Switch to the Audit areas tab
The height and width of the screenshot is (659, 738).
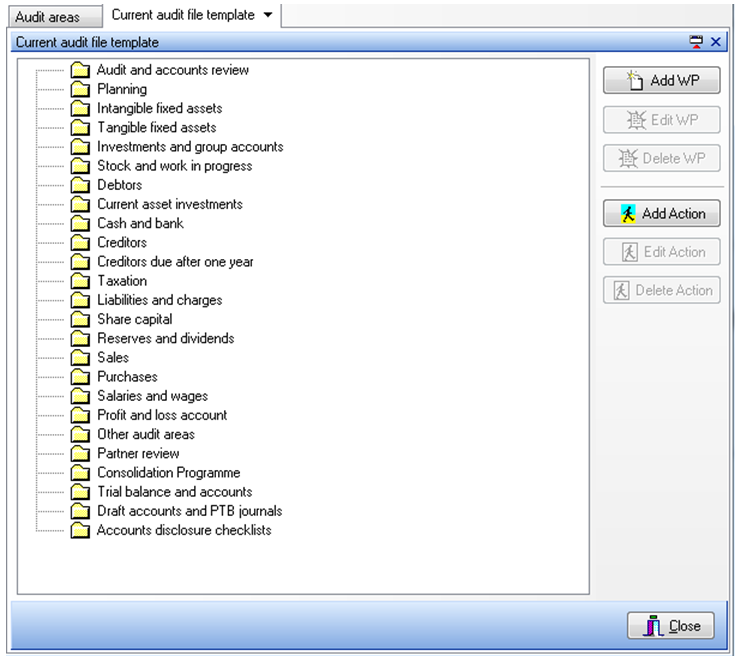[56, 17]
